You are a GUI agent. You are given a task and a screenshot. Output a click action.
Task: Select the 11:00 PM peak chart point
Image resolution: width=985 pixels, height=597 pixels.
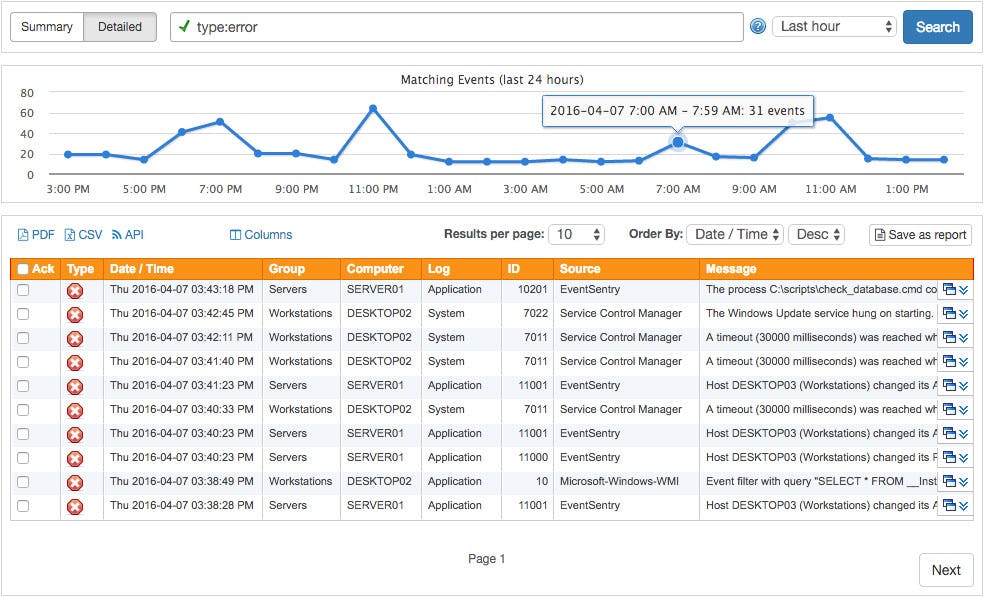click(373, 109)
